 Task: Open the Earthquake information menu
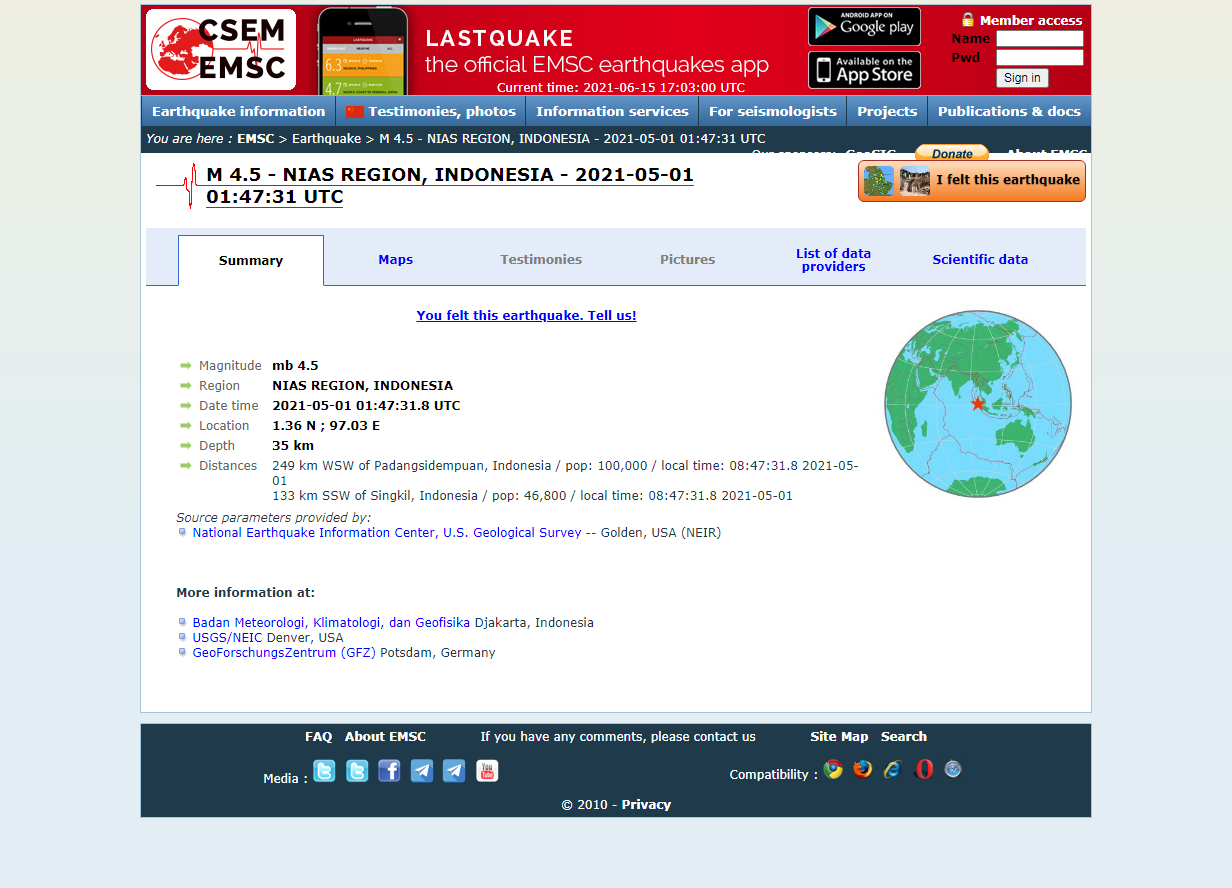tap(238, 111)
